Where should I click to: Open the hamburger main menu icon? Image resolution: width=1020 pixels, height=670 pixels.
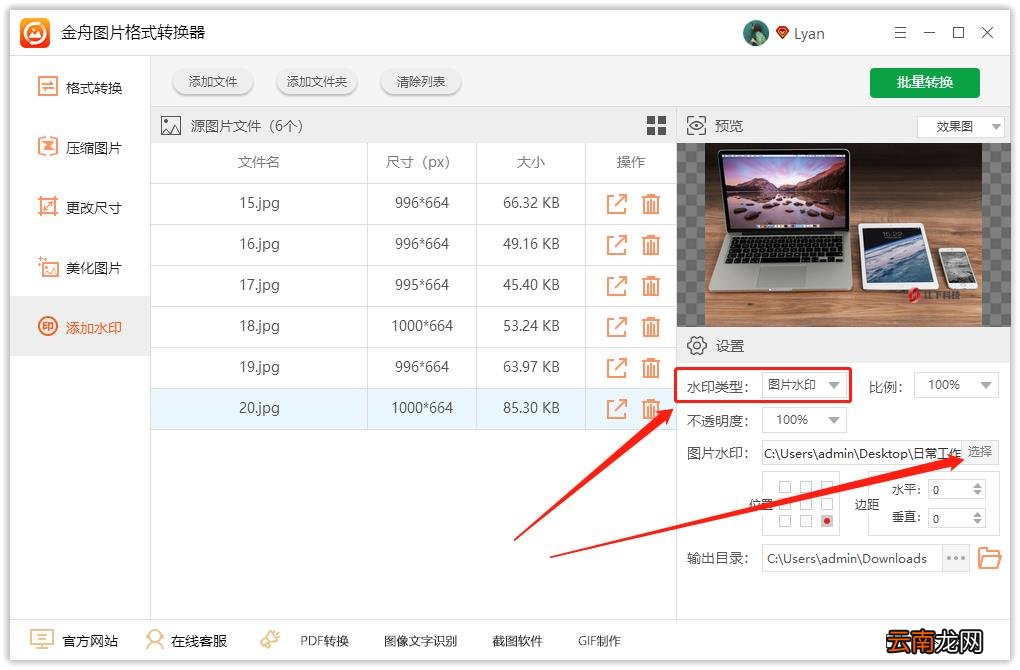(x=900, y=33)
